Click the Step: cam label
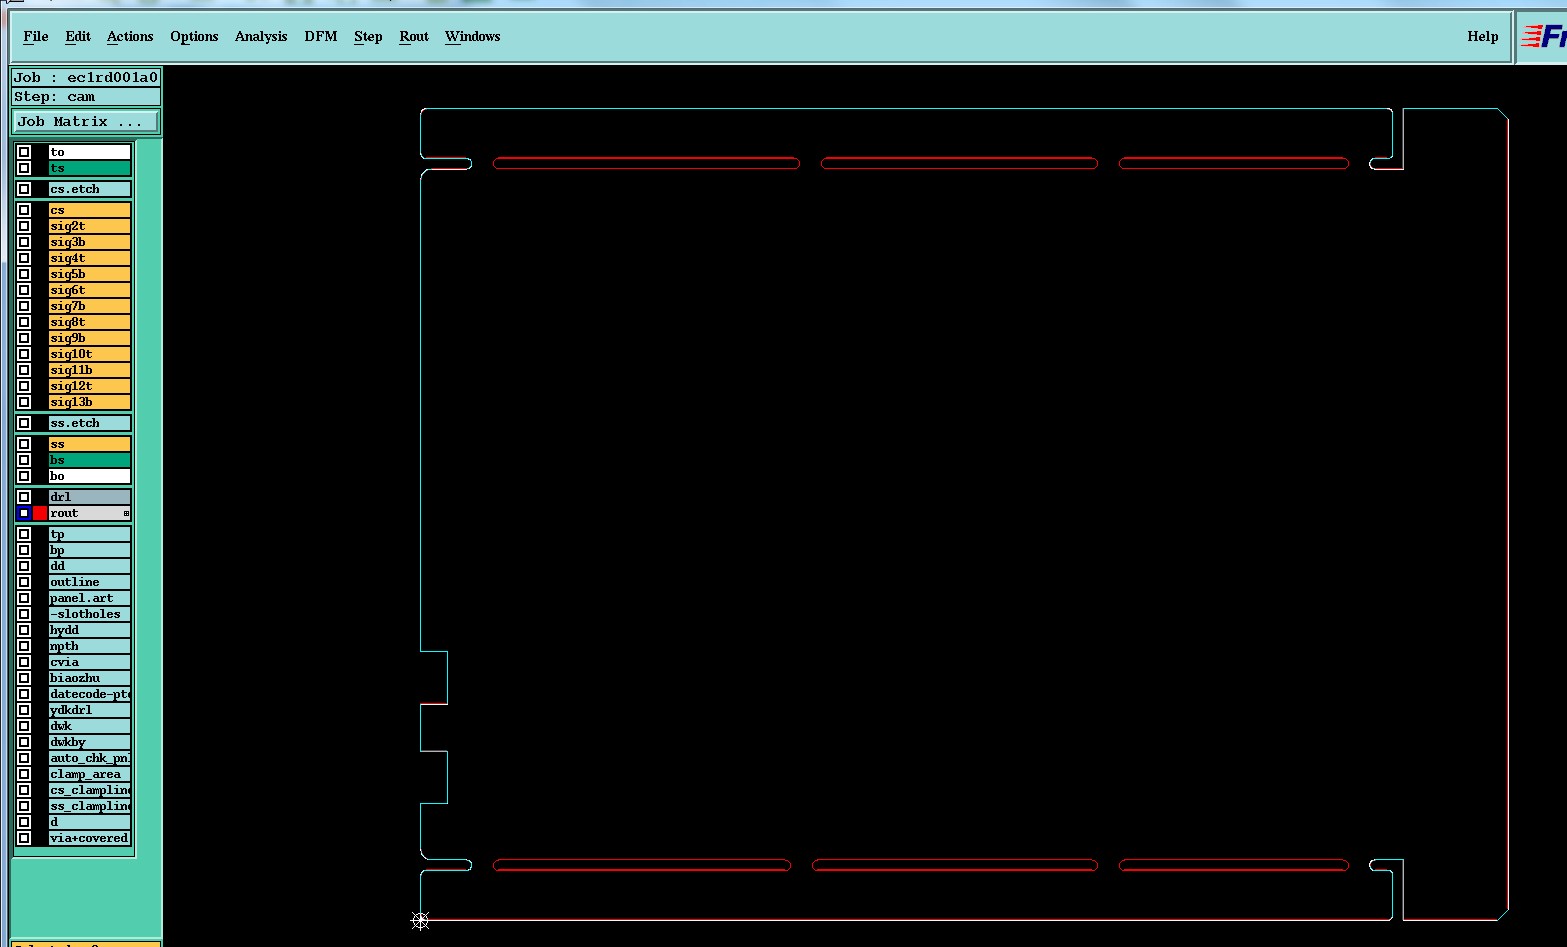 pyautogui.click(x=86, y=97)
